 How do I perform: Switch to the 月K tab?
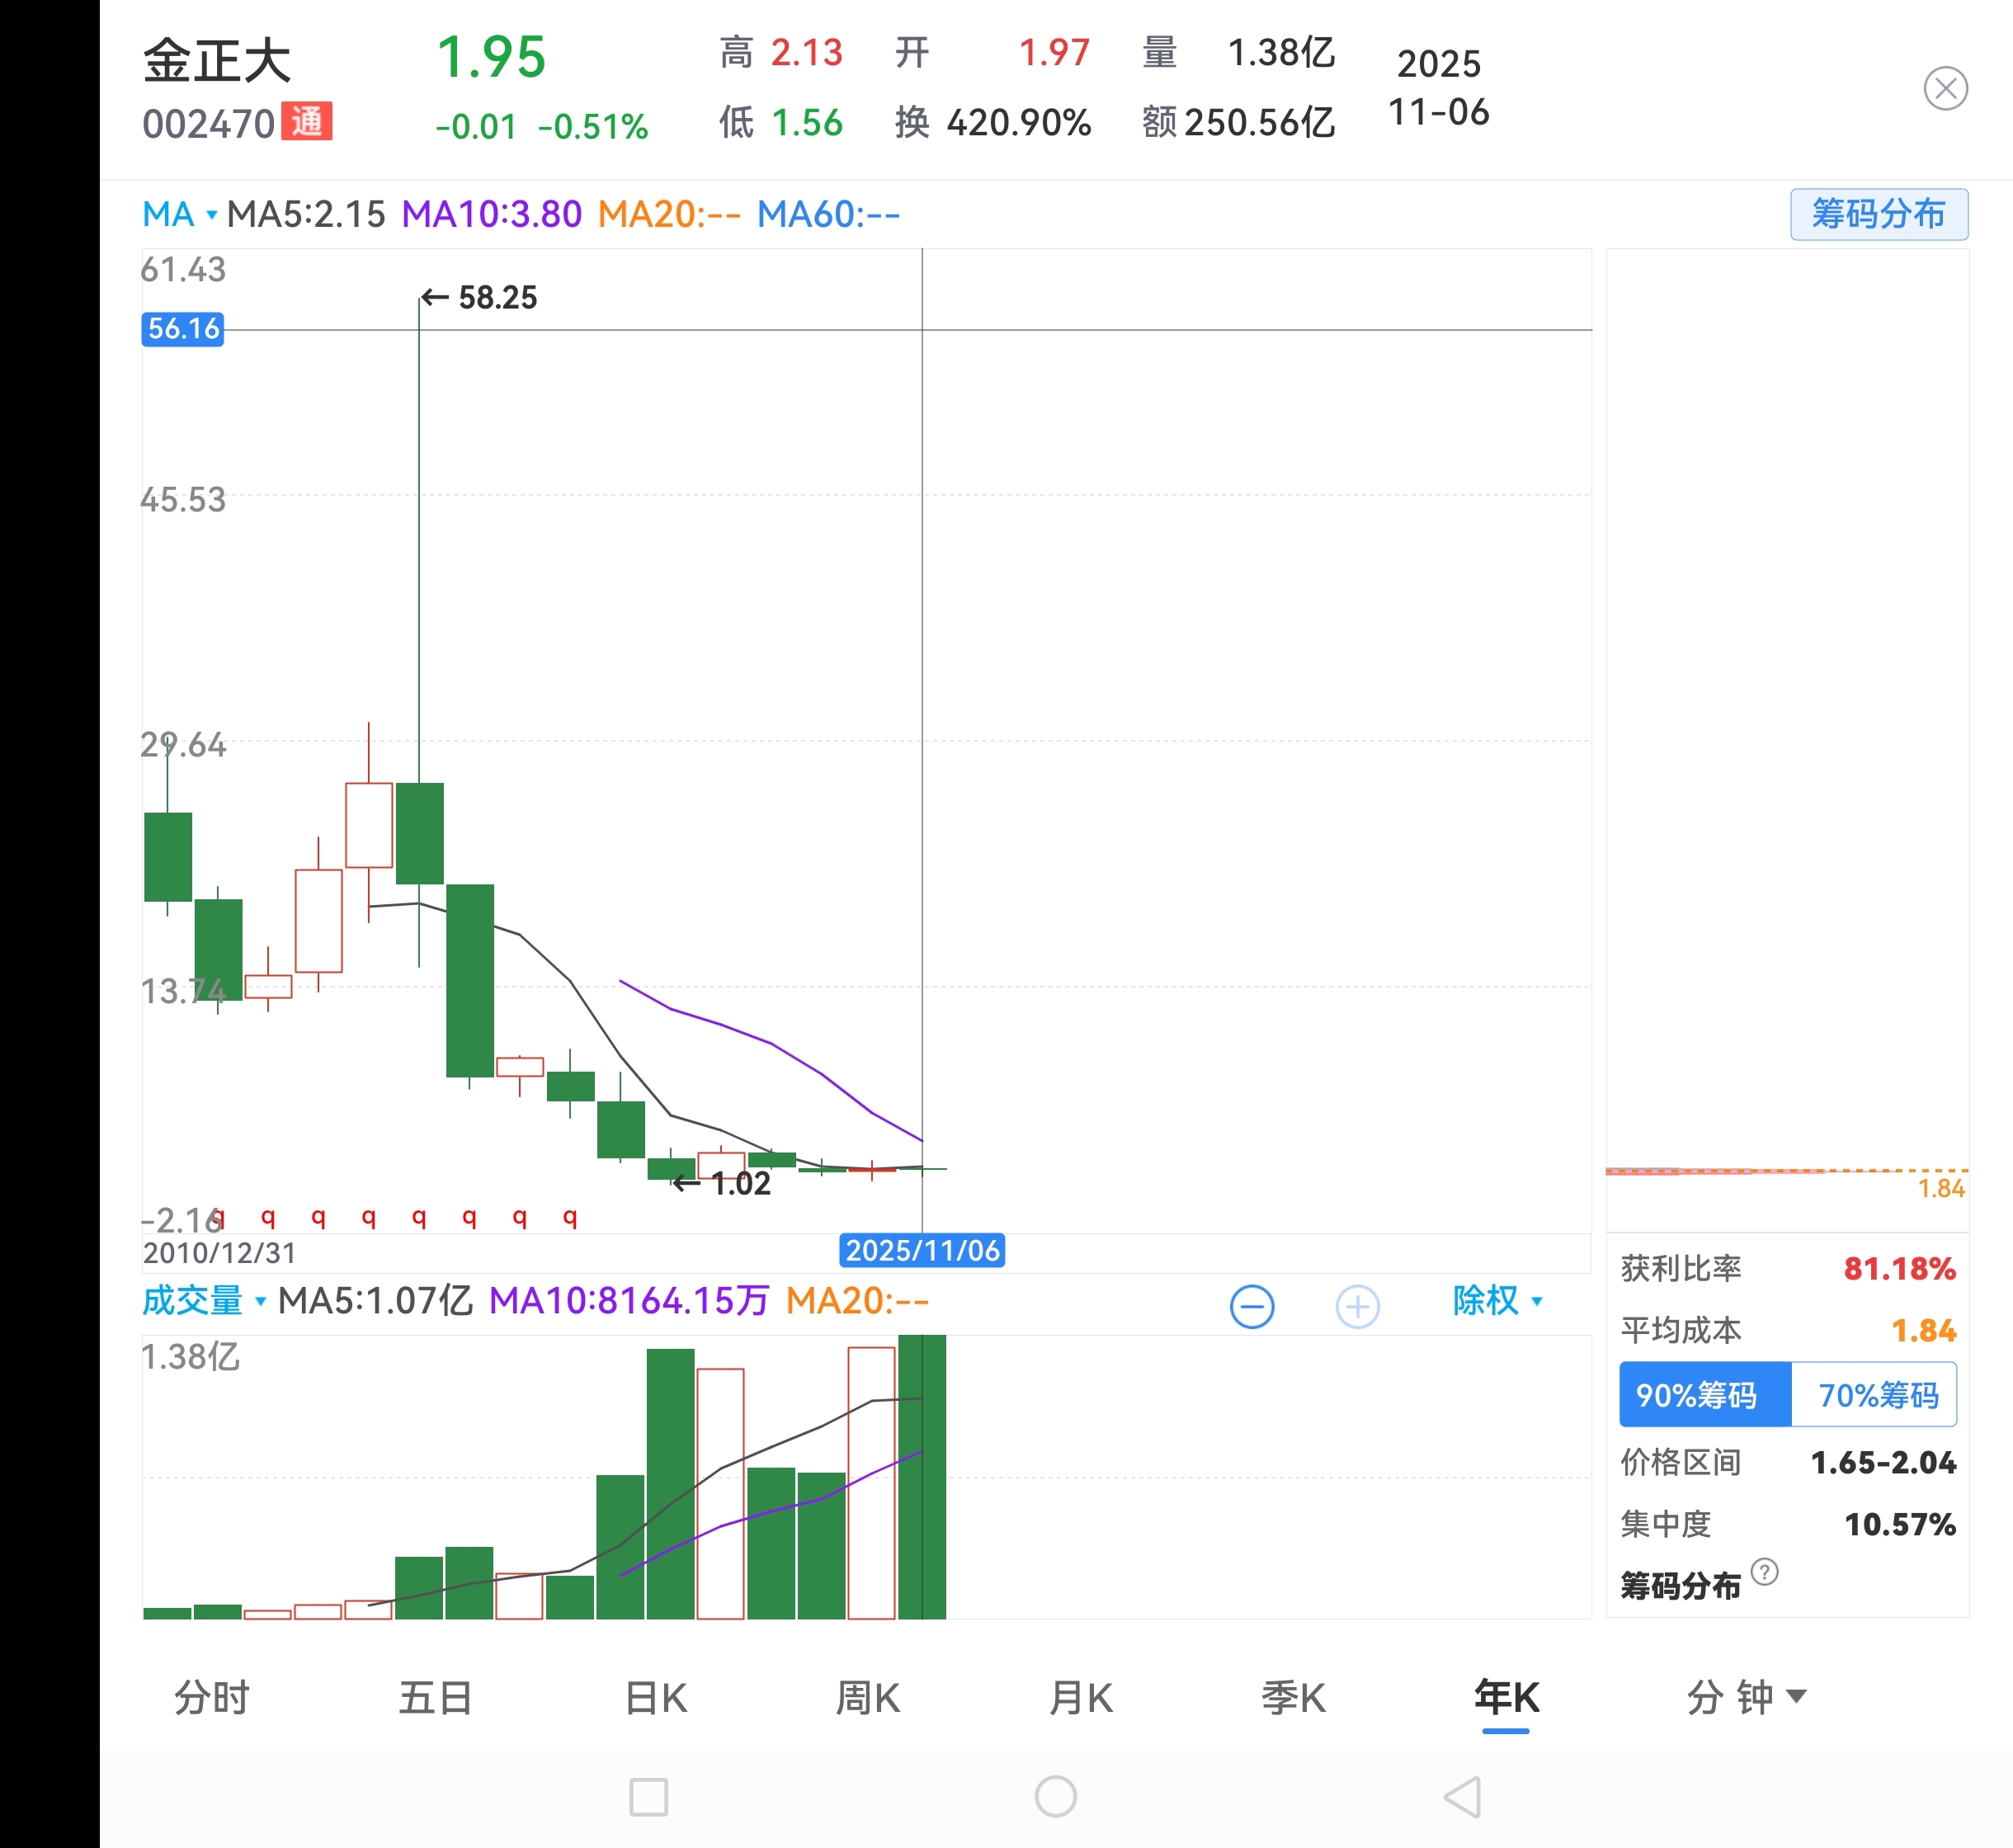tap(1080, 1697)
